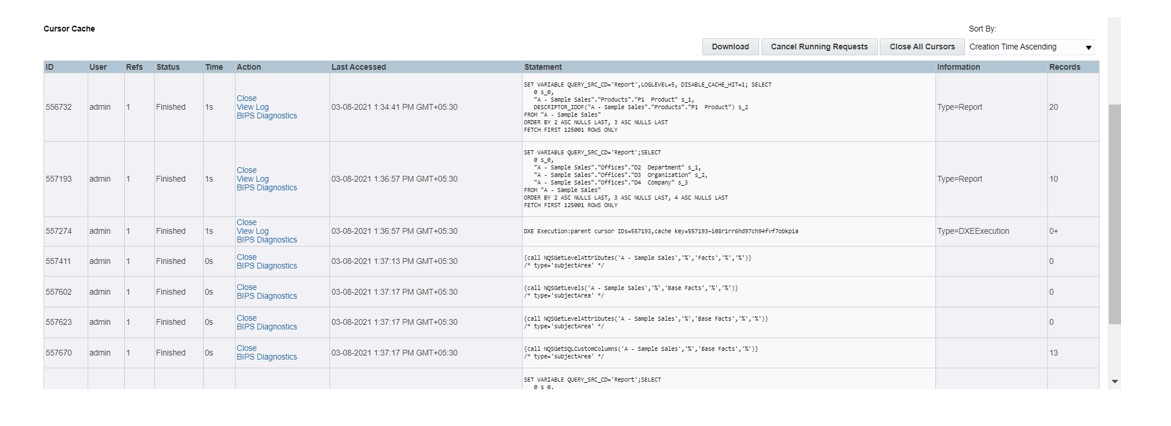Click the Sort By dropdown arrow
Viewport: 1171px width, 426px height.
(1089, 48)
